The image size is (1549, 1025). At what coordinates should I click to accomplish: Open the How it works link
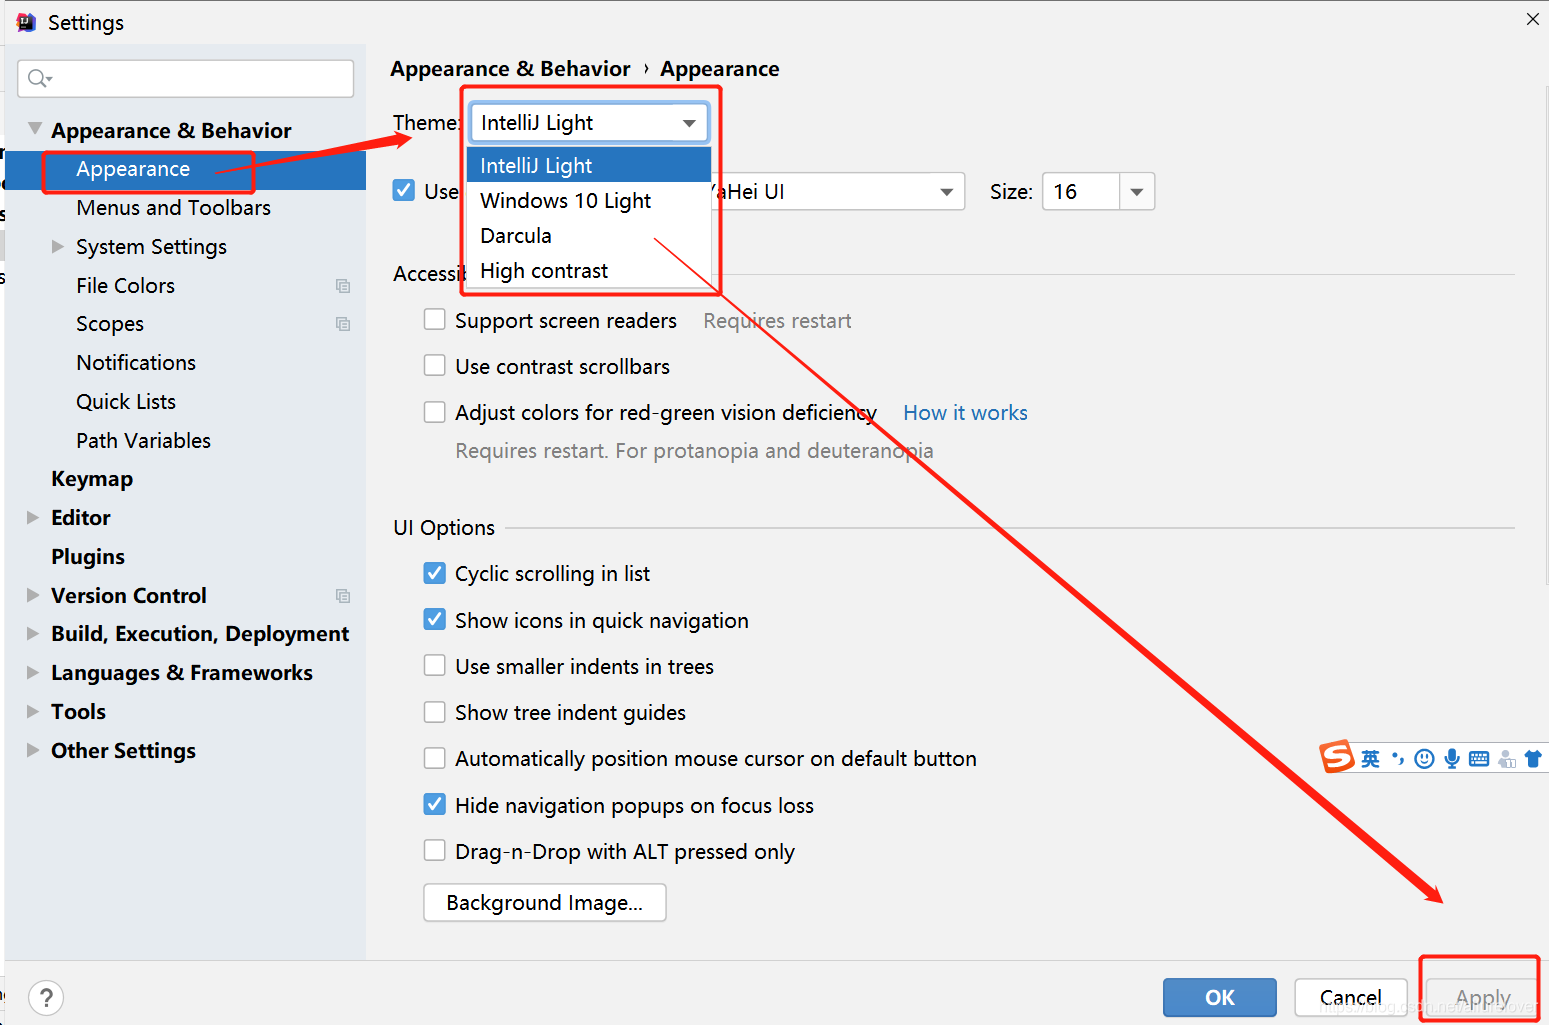tap(965, 413)
